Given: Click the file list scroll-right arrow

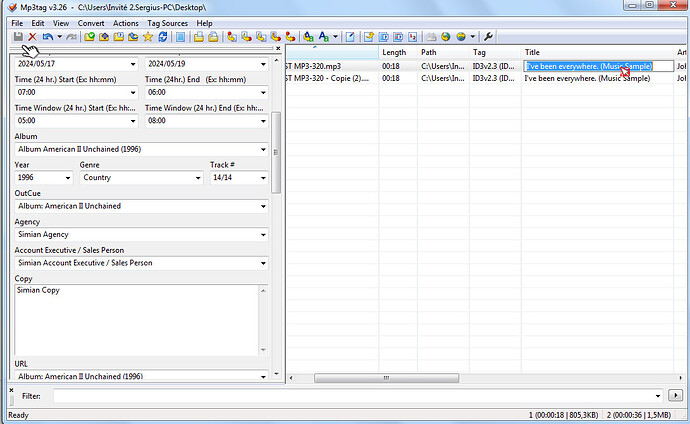Looking at the screenshot, I should [x=680, y=378].
